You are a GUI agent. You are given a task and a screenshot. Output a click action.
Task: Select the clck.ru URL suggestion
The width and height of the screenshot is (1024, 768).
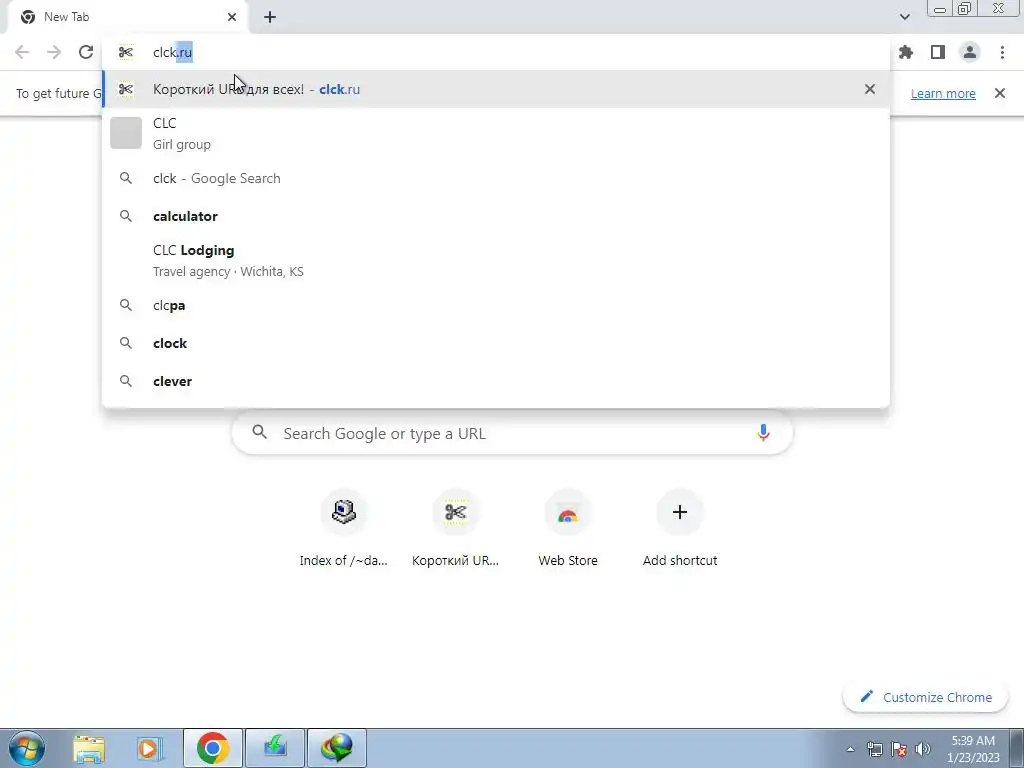click(496, 89)
